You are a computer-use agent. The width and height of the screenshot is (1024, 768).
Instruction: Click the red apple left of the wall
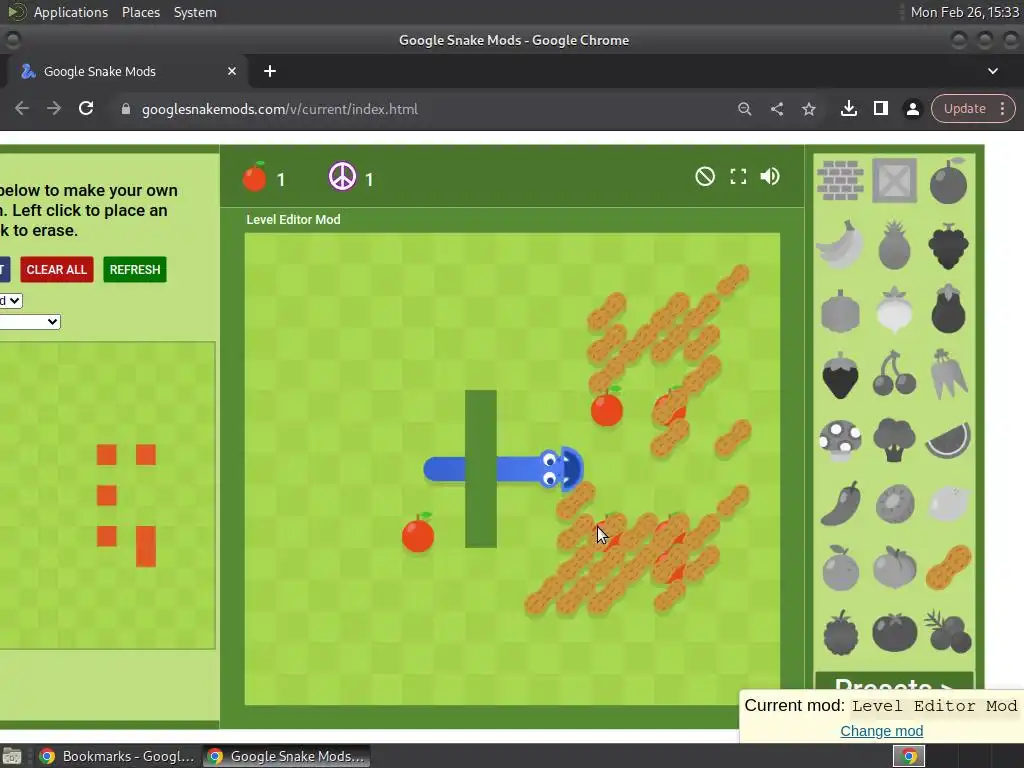(x=418, y=533)
